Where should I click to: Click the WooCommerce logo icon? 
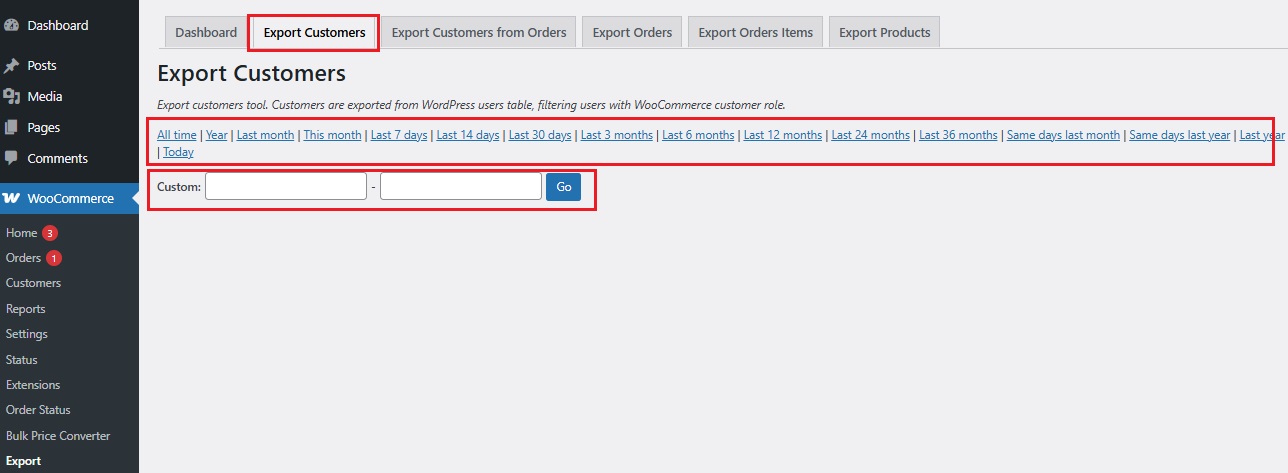coord(12,198)
